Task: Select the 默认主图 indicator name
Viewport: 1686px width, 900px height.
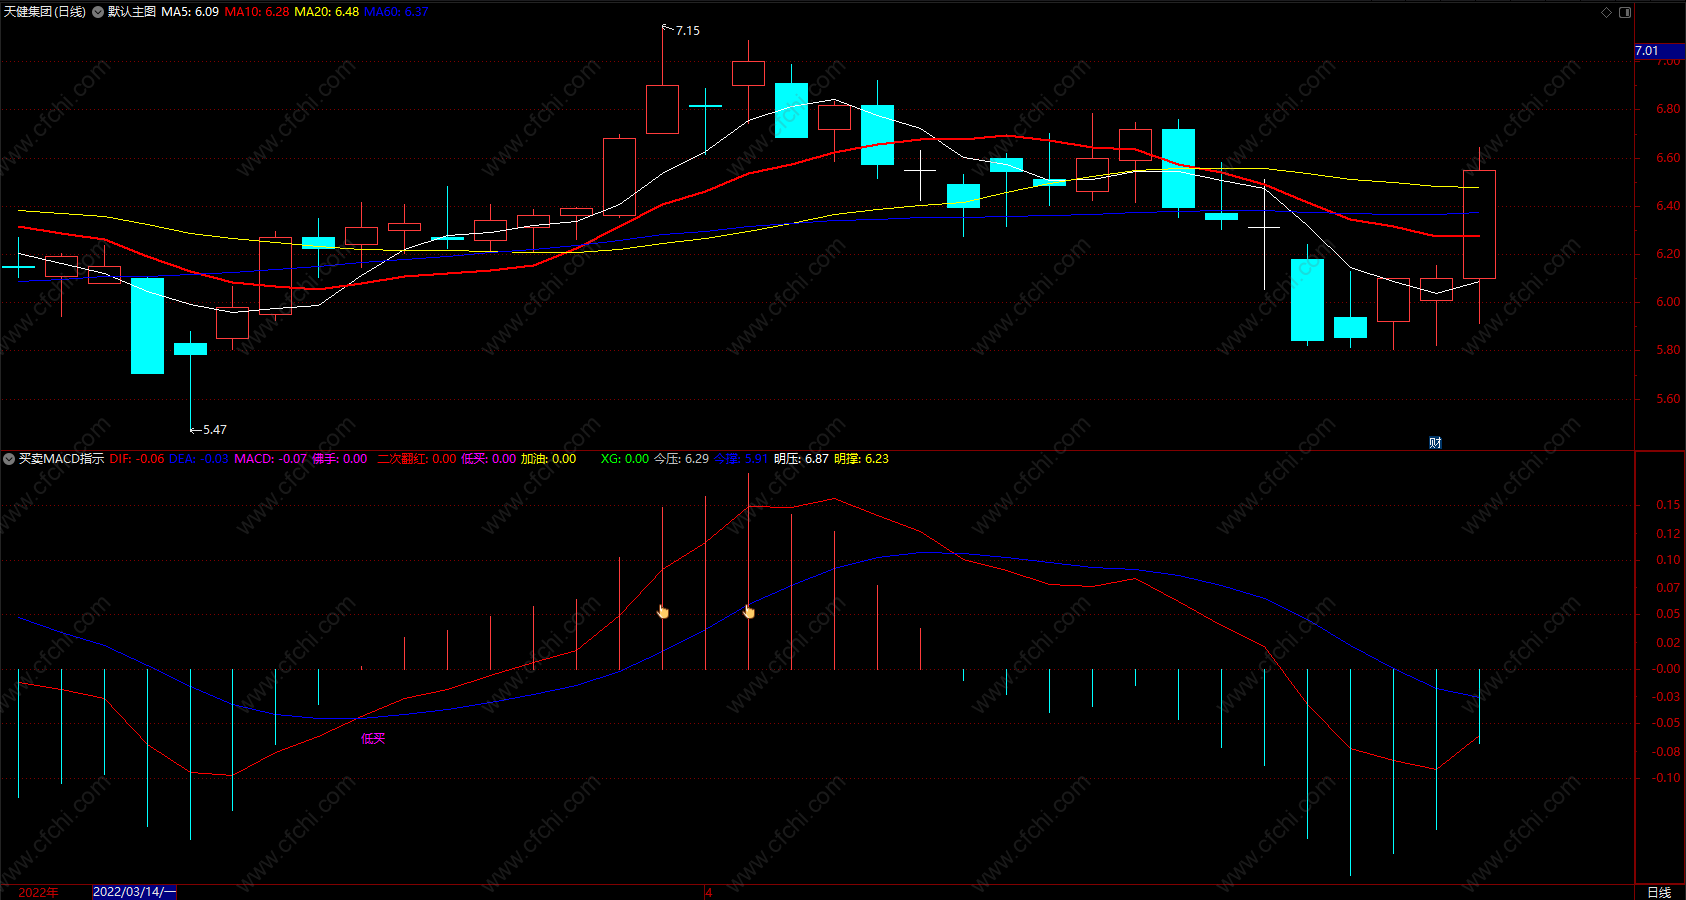Action: pyautogui.click(x=132, y=12)
